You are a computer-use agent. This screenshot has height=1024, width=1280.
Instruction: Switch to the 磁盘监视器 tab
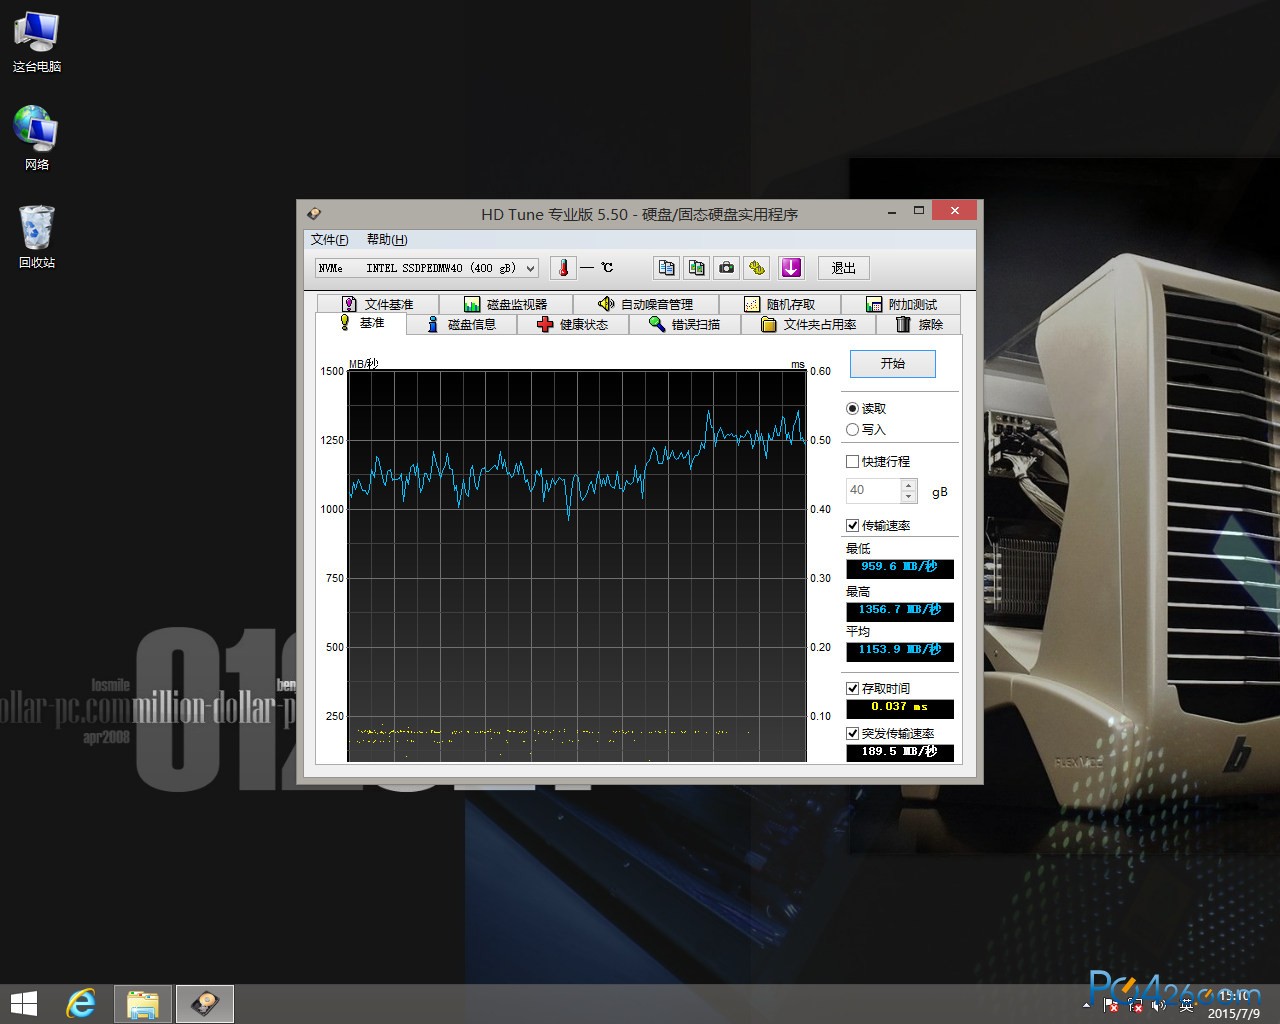506,304
